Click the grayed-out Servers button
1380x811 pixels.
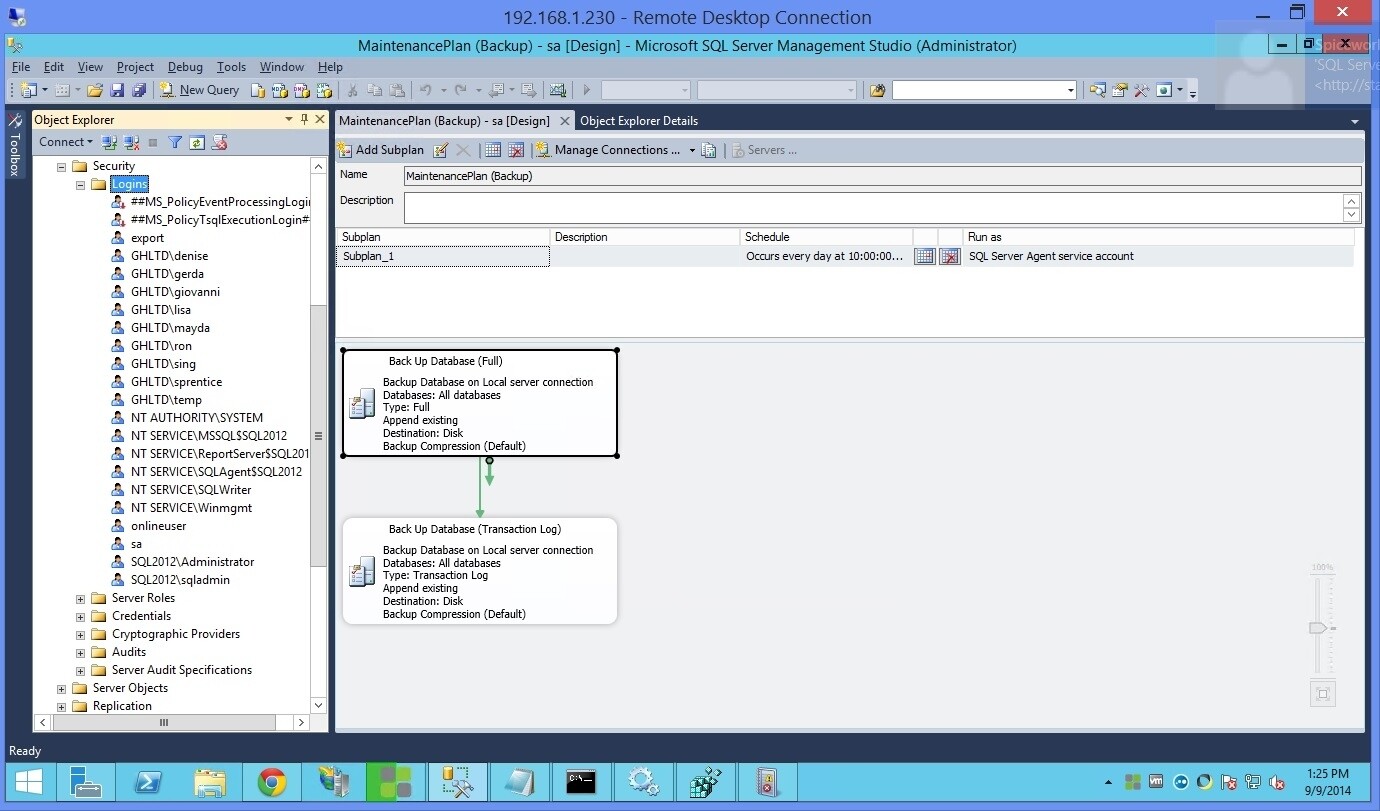tap(765, 149)
